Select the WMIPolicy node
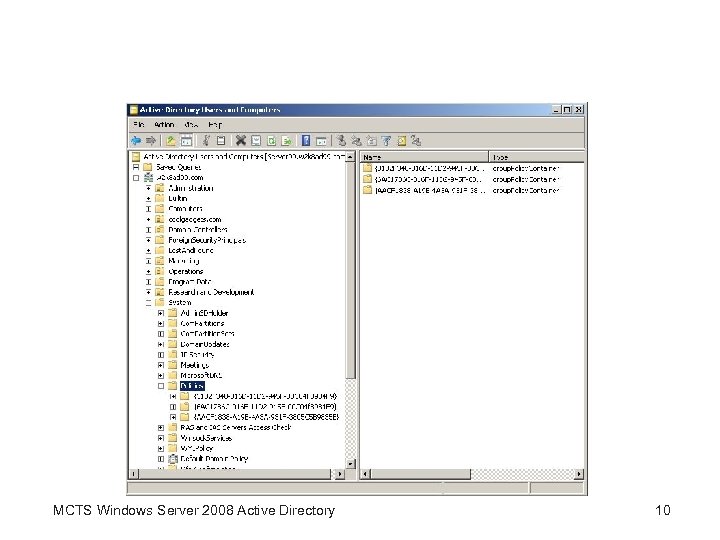 tap(197, 448)
